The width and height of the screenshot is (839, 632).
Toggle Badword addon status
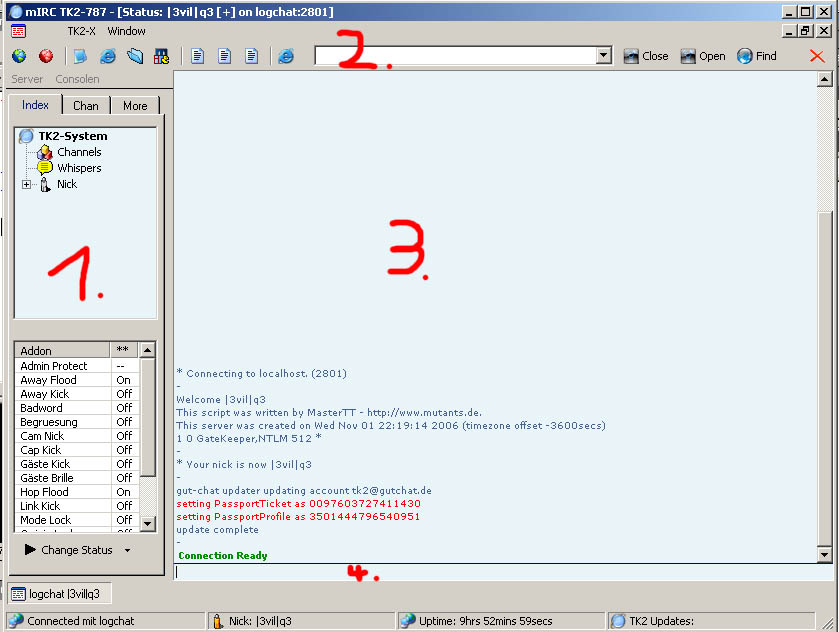point(123,408)
